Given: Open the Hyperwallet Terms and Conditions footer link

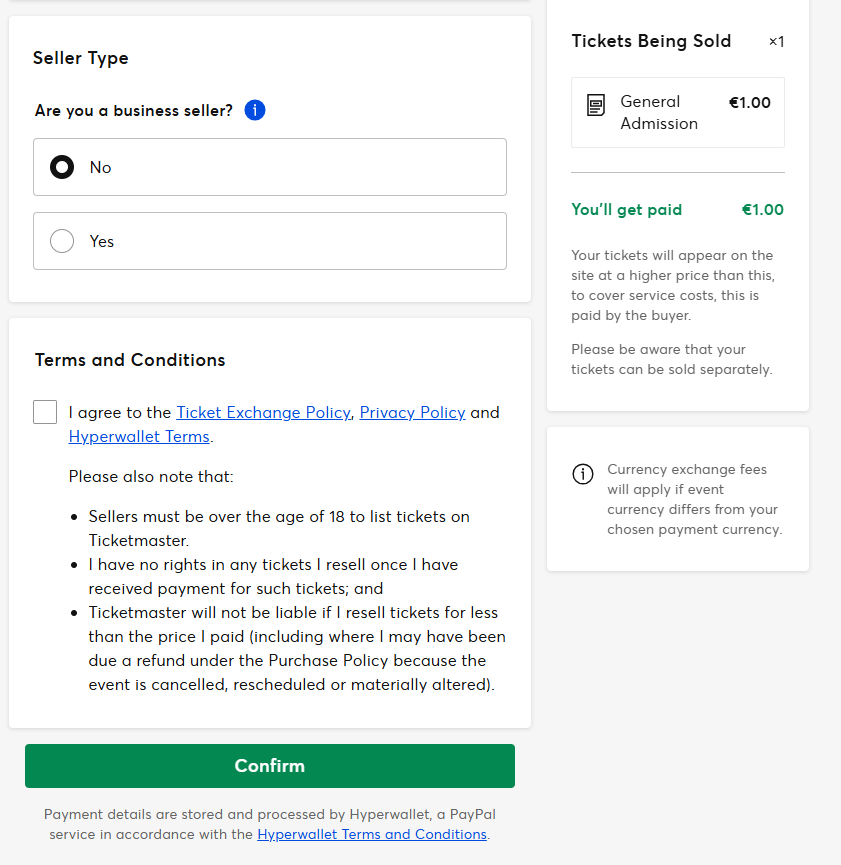Looking at the screenshot, I should tap(372, 834).
